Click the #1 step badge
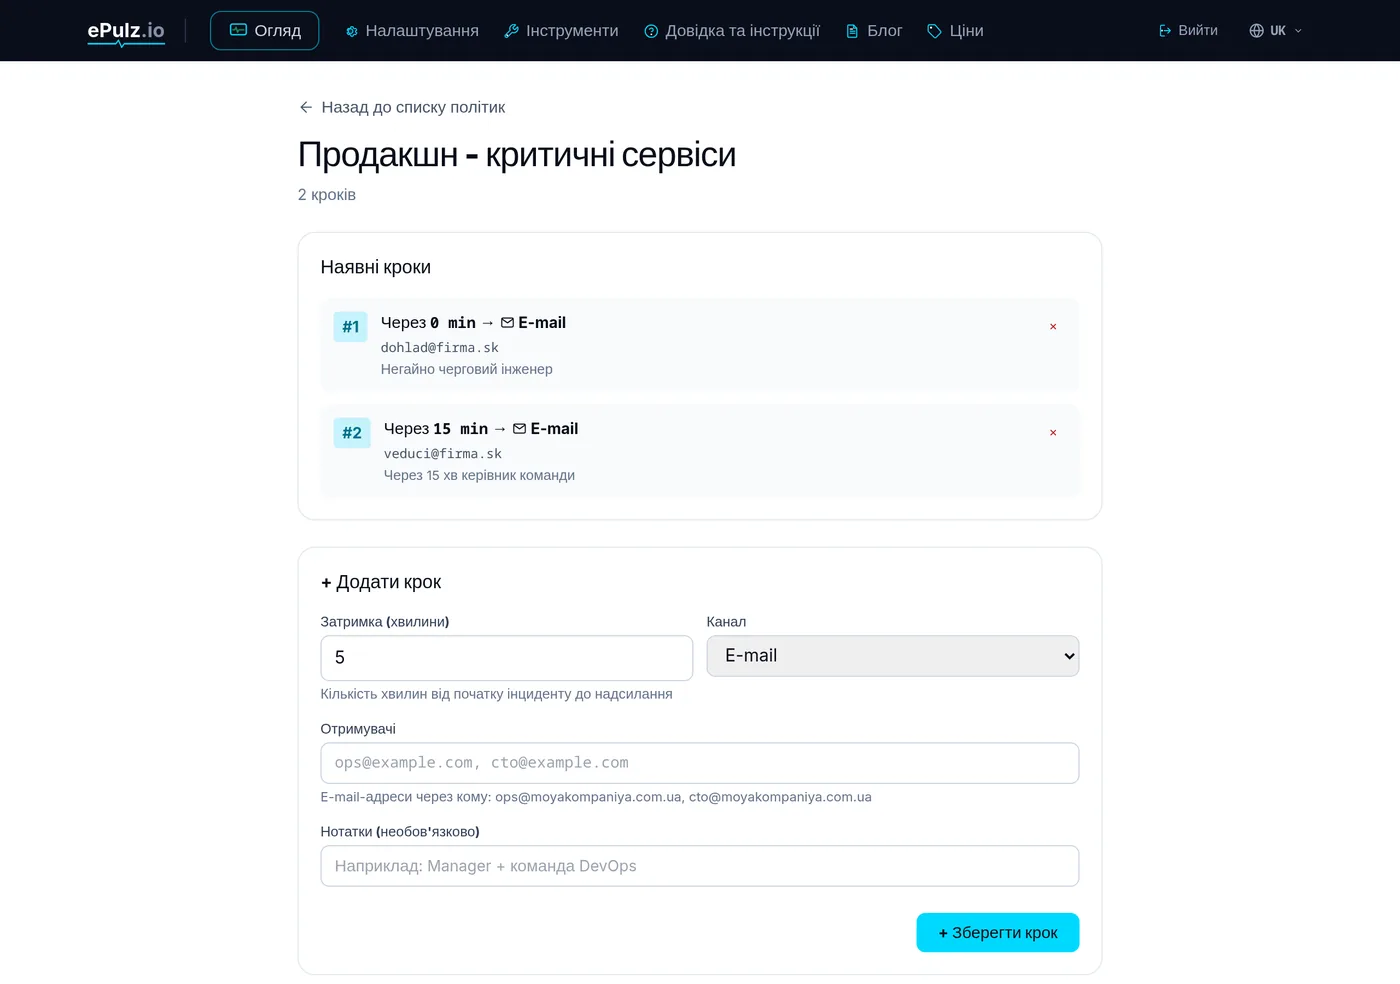 pyautogui.click(x=350, y=327)
